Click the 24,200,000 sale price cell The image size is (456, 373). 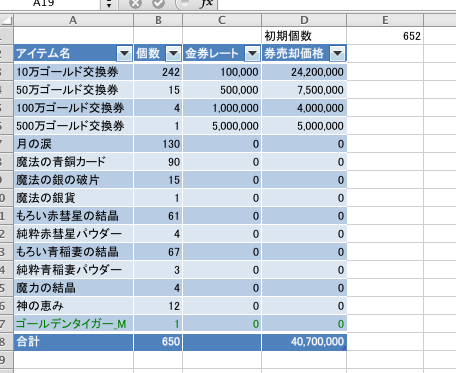pyautogui.click(x=304, y=72)
